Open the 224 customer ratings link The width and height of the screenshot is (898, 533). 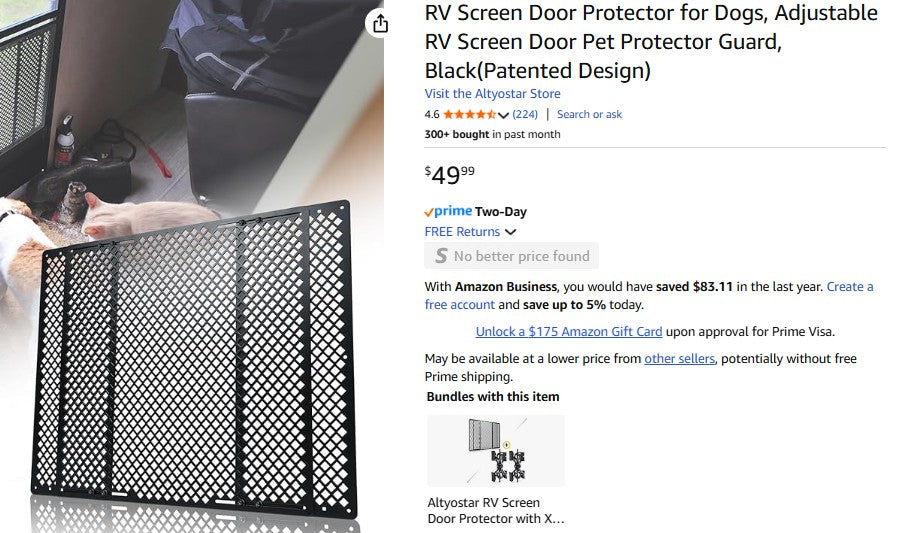coord(525,115)
